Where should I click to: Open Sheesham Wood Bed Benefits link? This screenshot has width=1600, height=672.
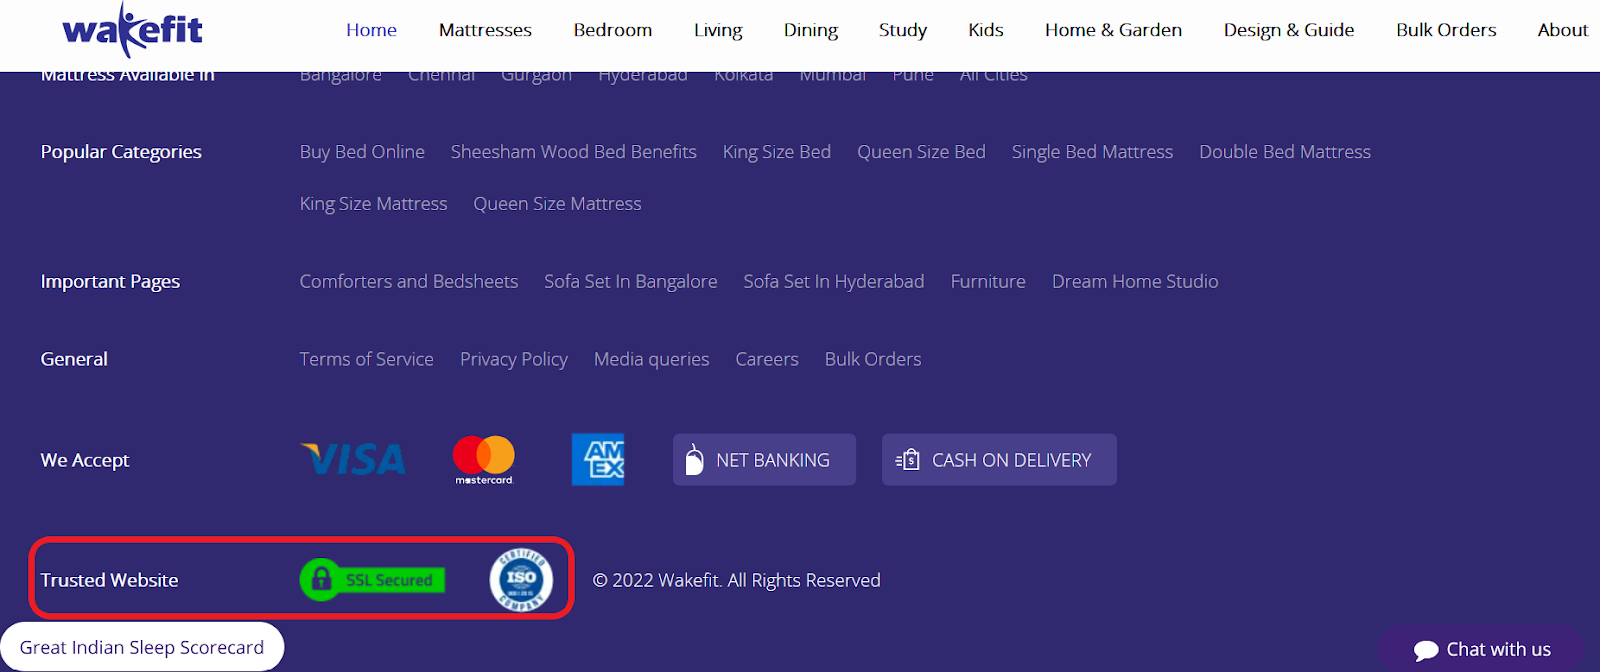coord(574,152)
